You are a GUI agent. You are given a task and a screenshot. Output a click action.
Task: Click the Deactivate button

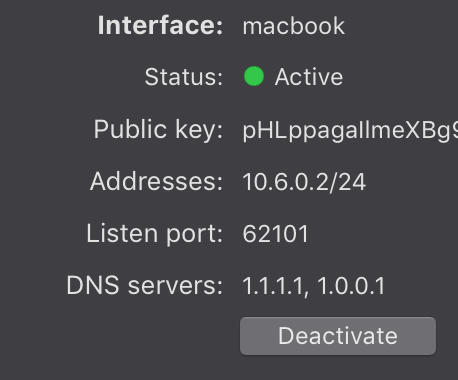(x=338, y=336)
